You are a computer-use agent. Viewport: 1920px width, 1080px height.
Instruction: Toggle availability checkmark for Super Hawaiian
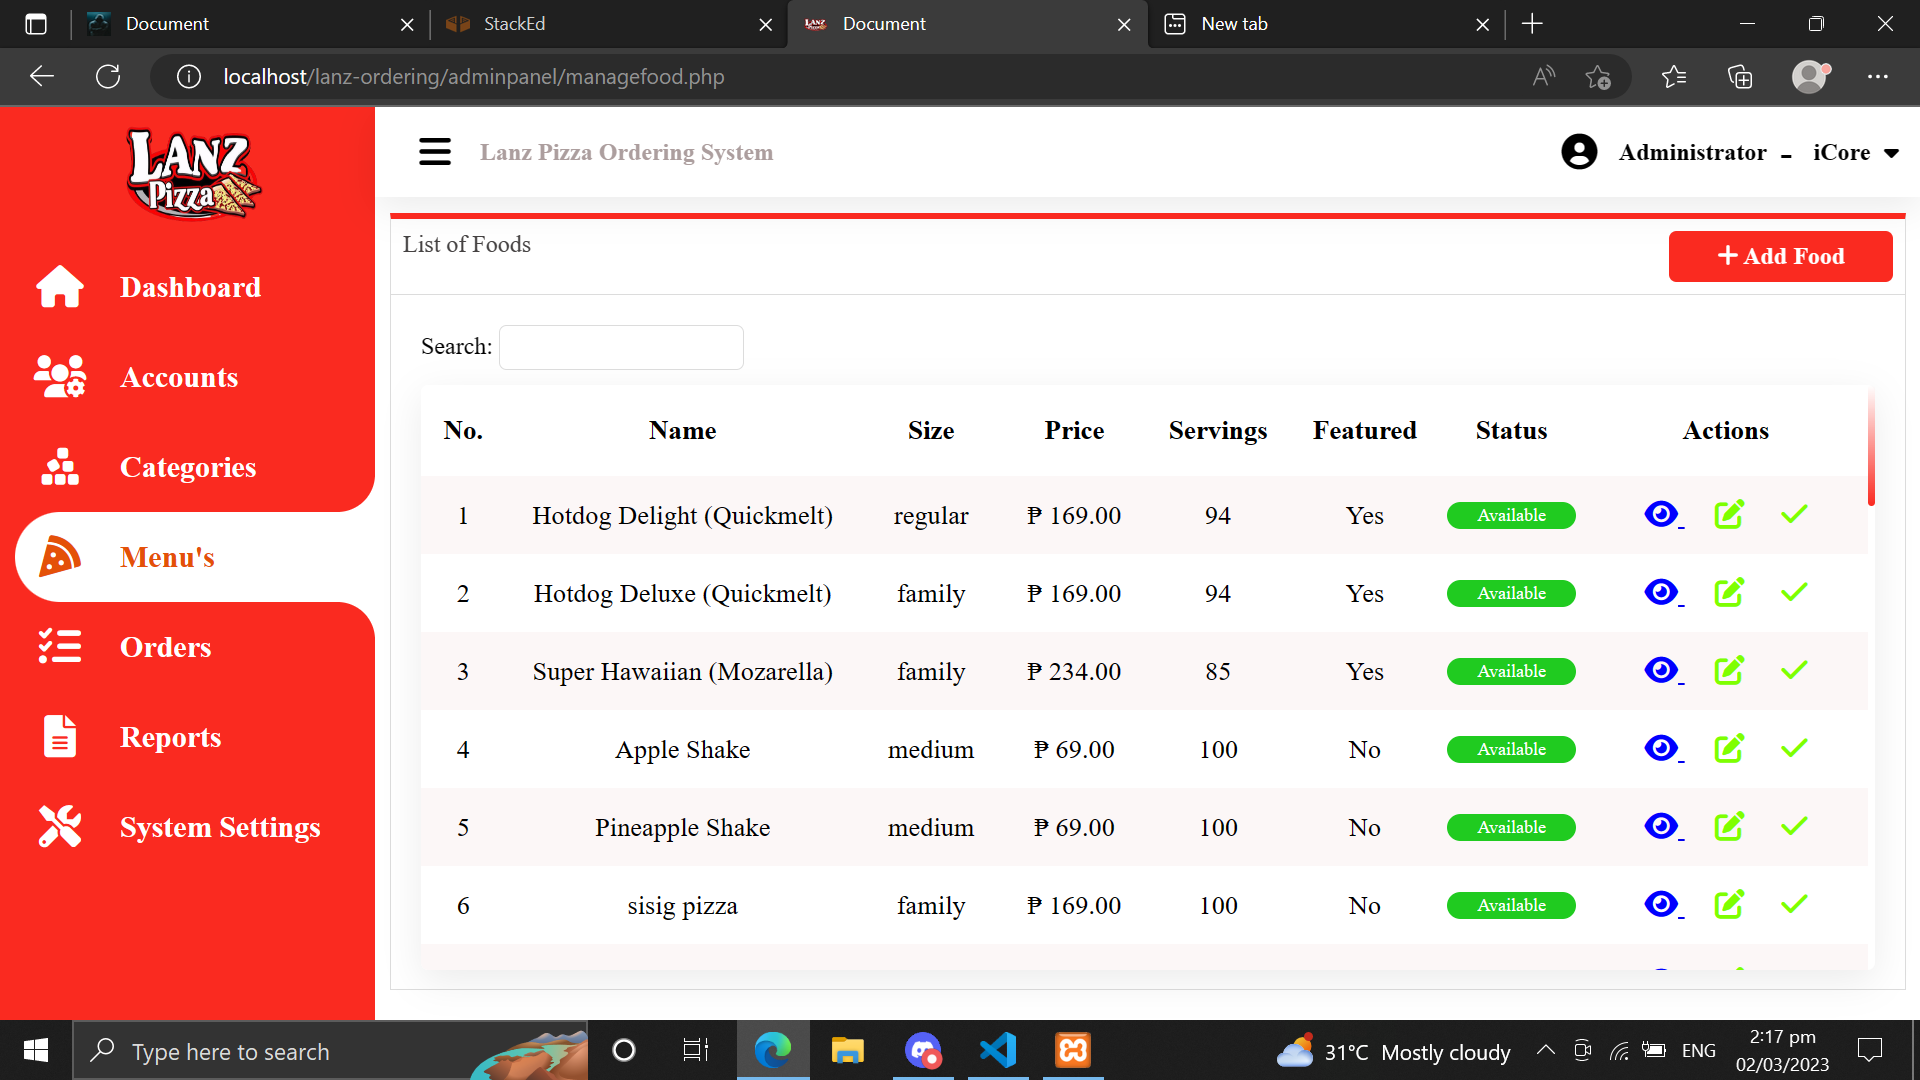click(x=1794, y=671)
